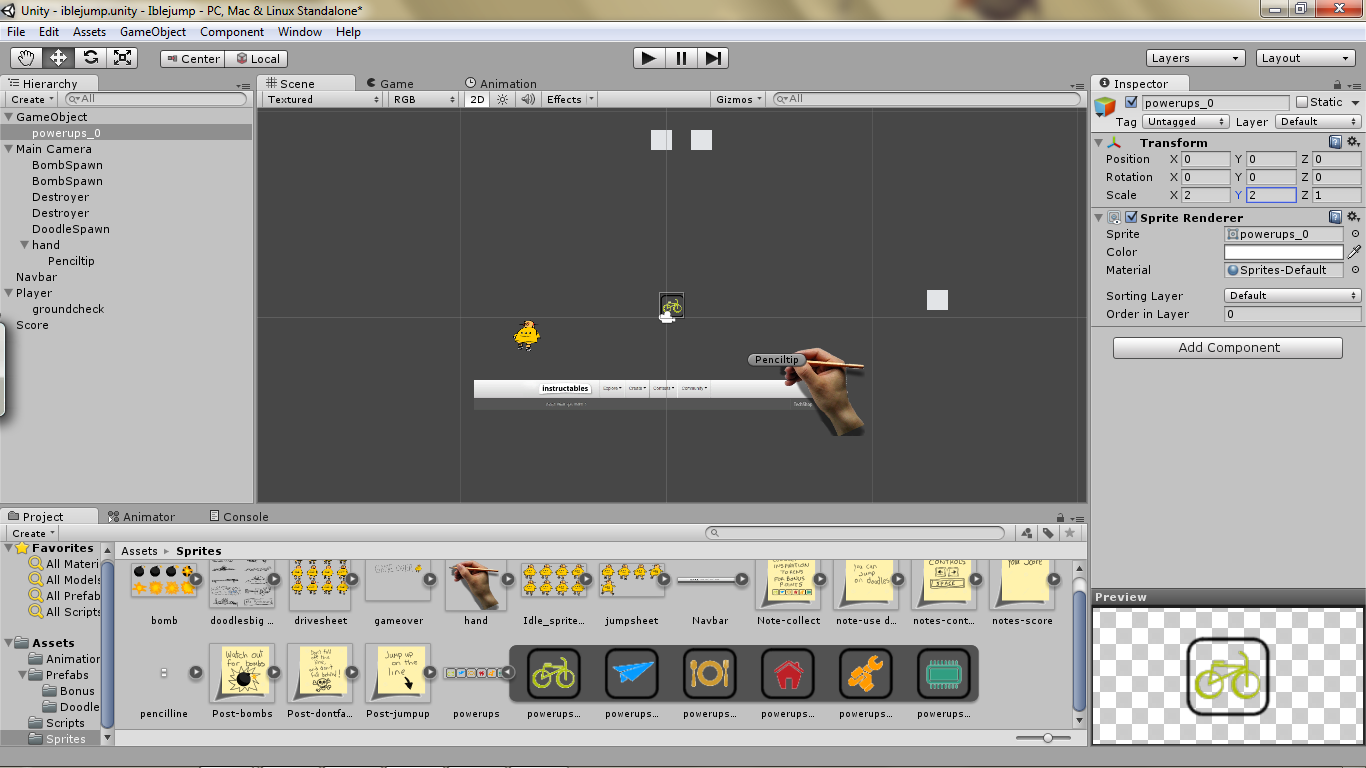This screenshot has width=1366, height=768.
Task: Toggle the Inspector lock icon
Action: (1338, 85)
